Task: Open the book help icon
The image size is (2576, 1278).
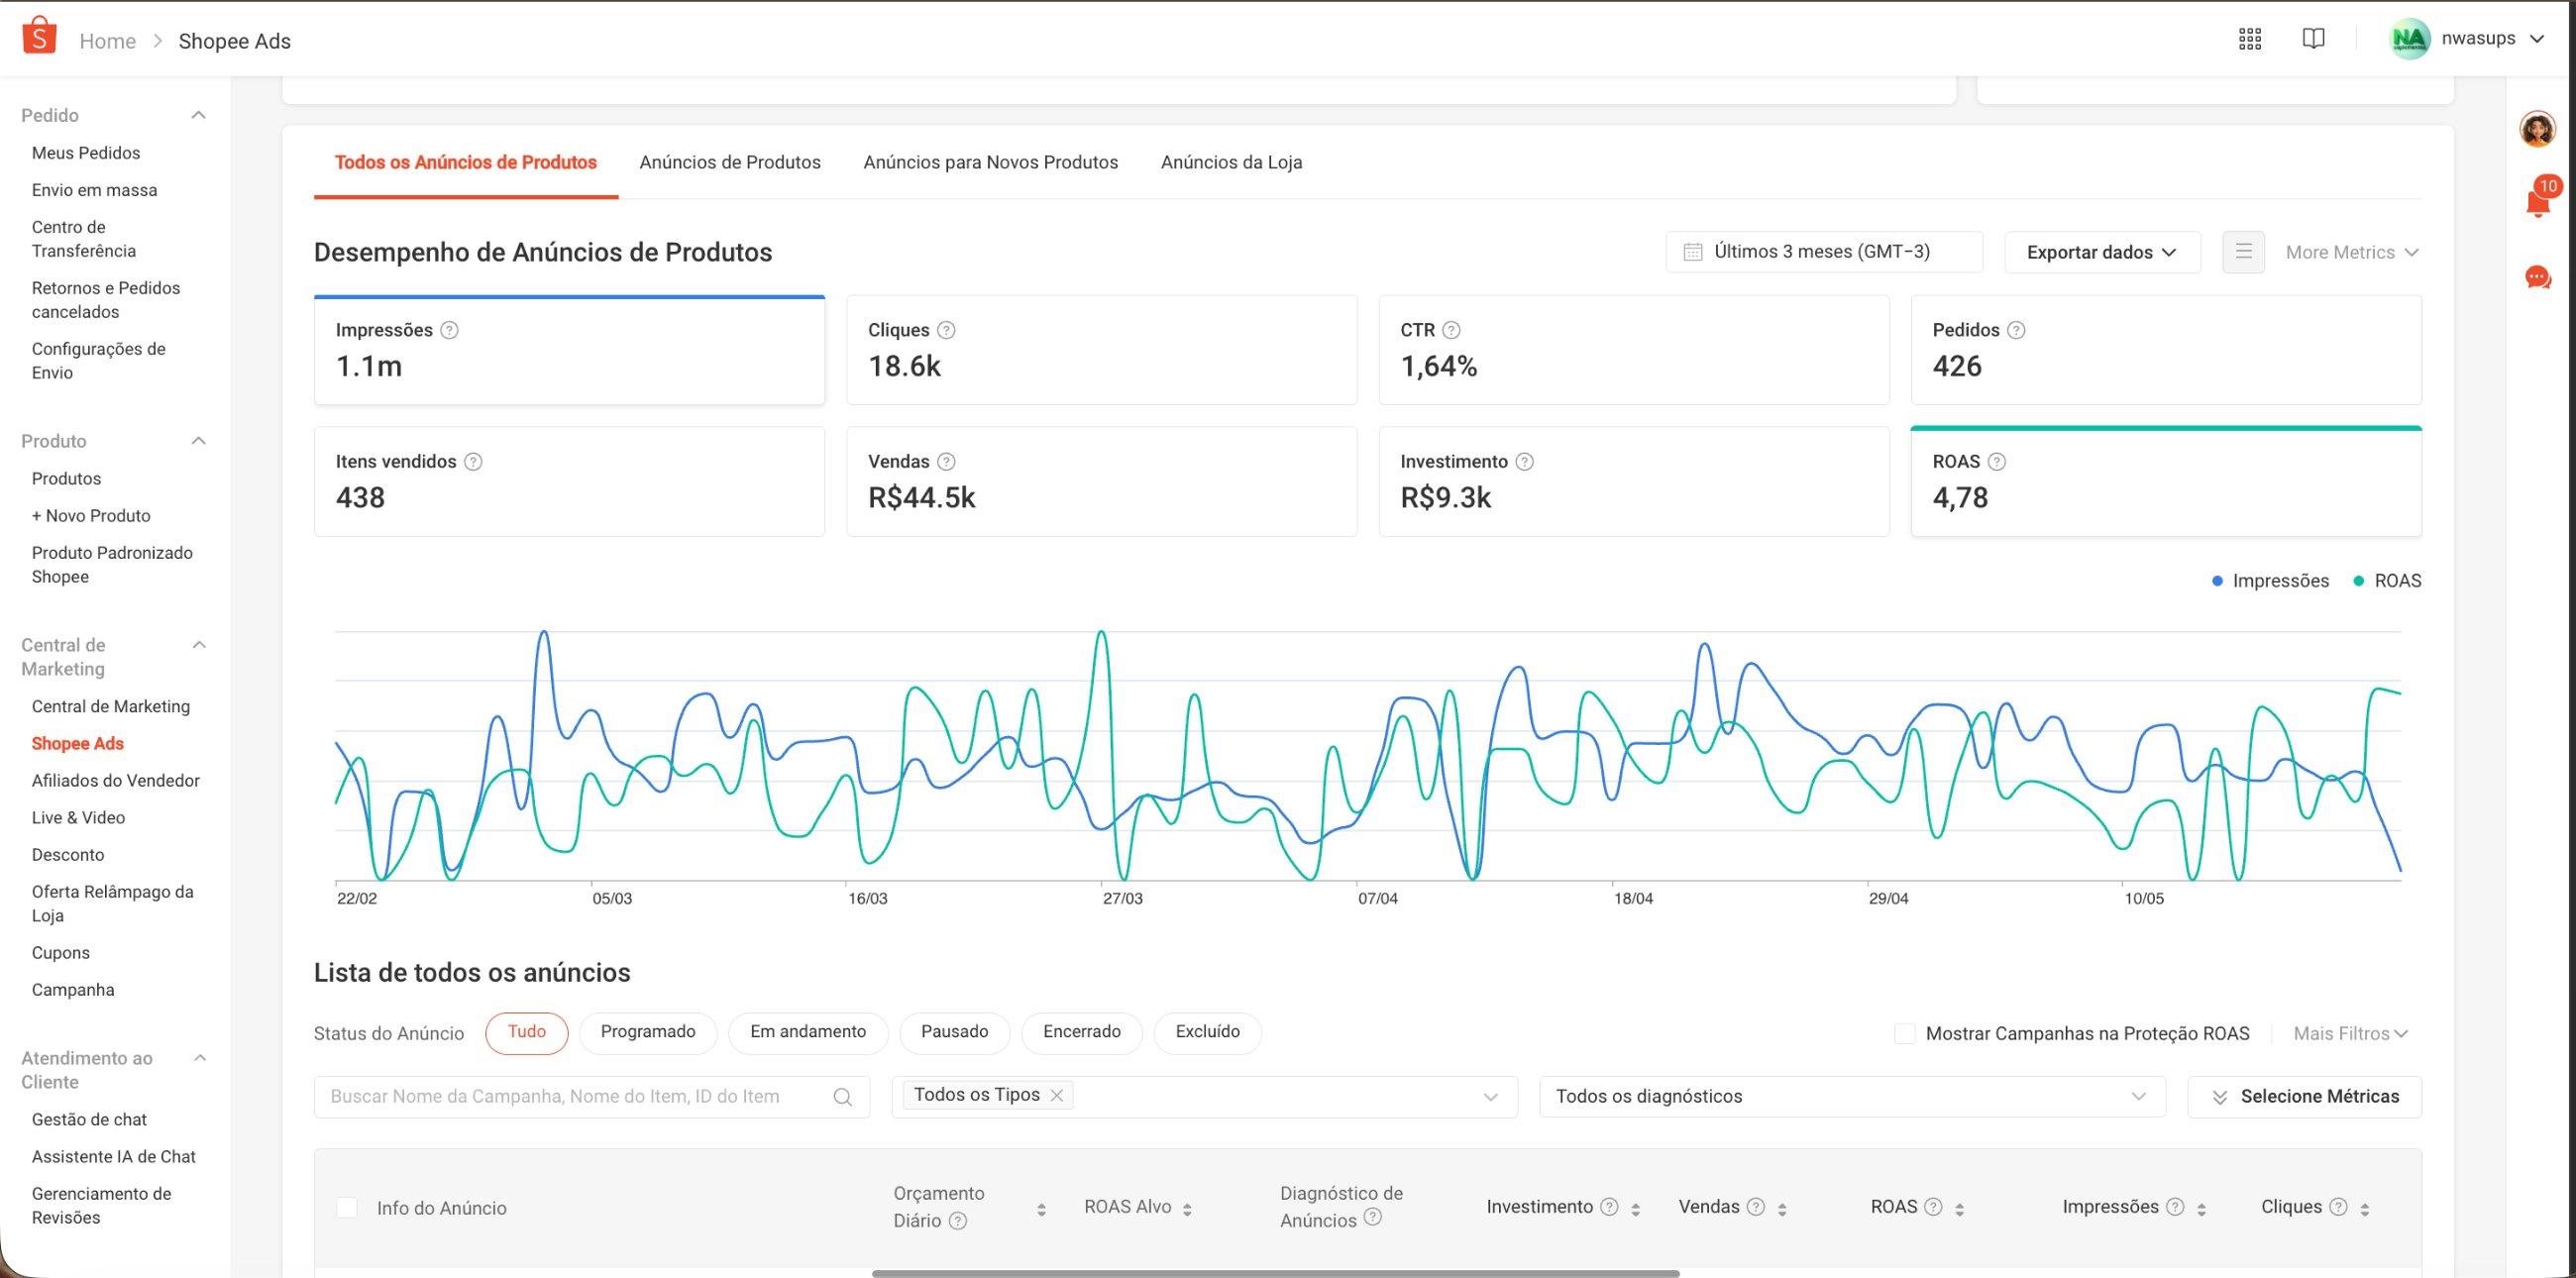Action: 2313,39
